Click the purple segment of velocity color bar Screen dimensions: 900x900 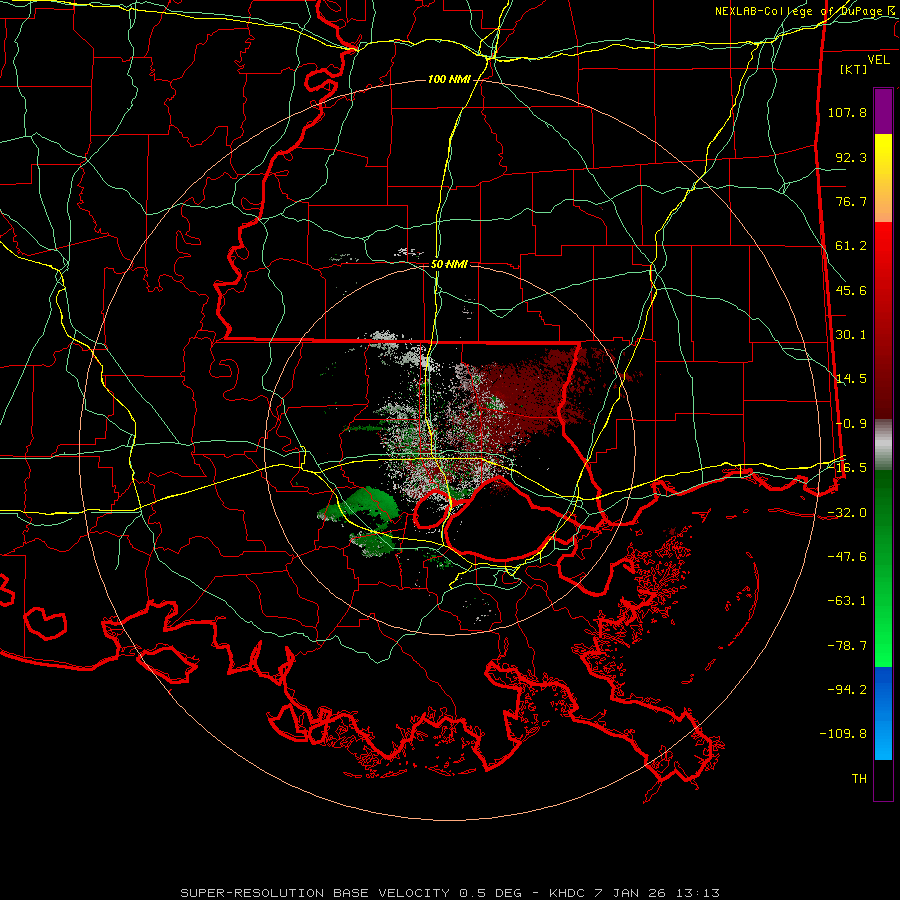click(883, 111)
